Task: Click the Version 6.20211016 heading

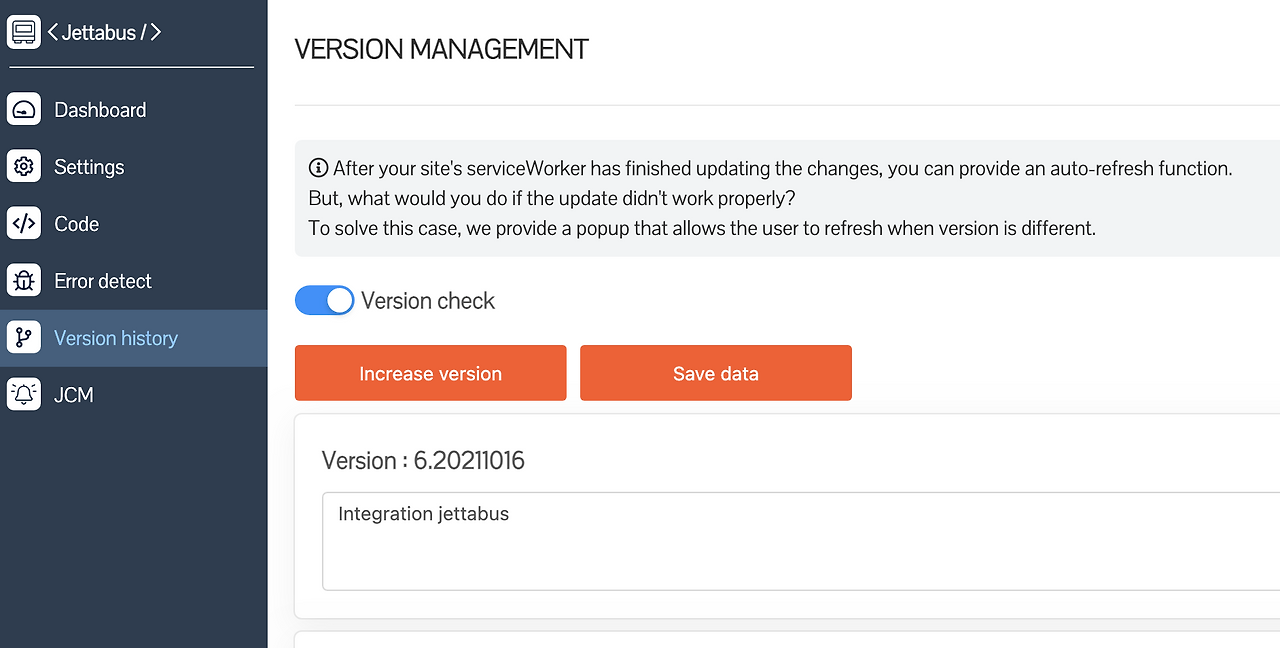Action: (423, 460)
